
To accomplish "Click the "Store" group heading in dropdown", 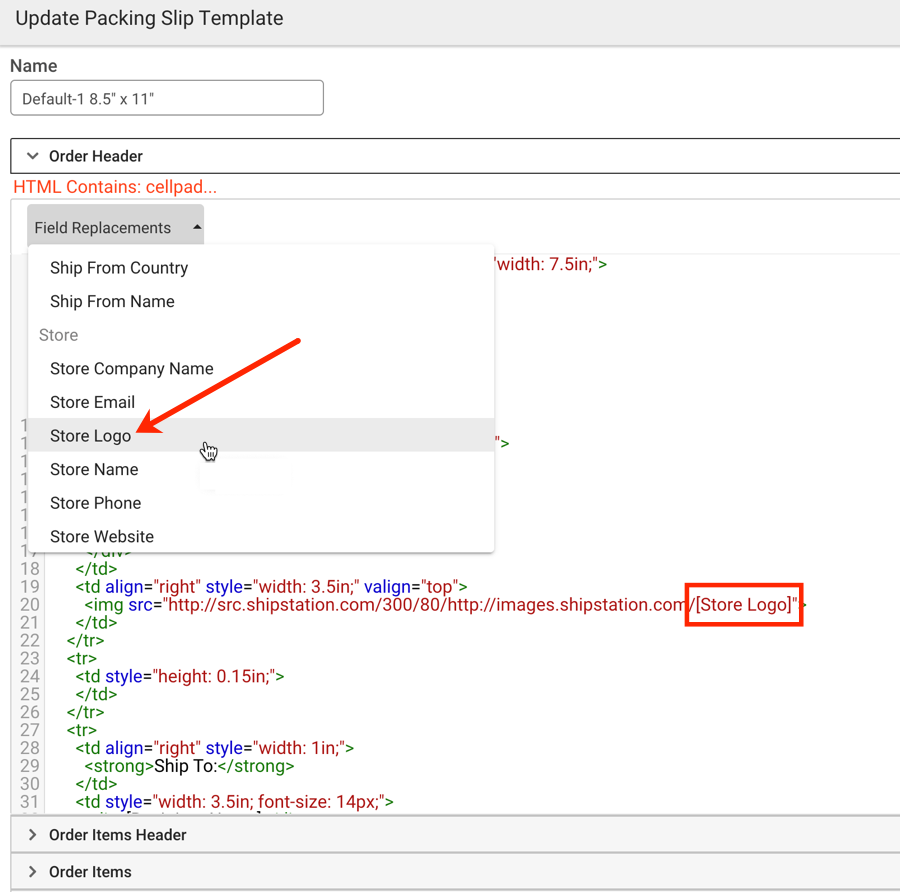I will pyautogui.click(x=59, y=335).
